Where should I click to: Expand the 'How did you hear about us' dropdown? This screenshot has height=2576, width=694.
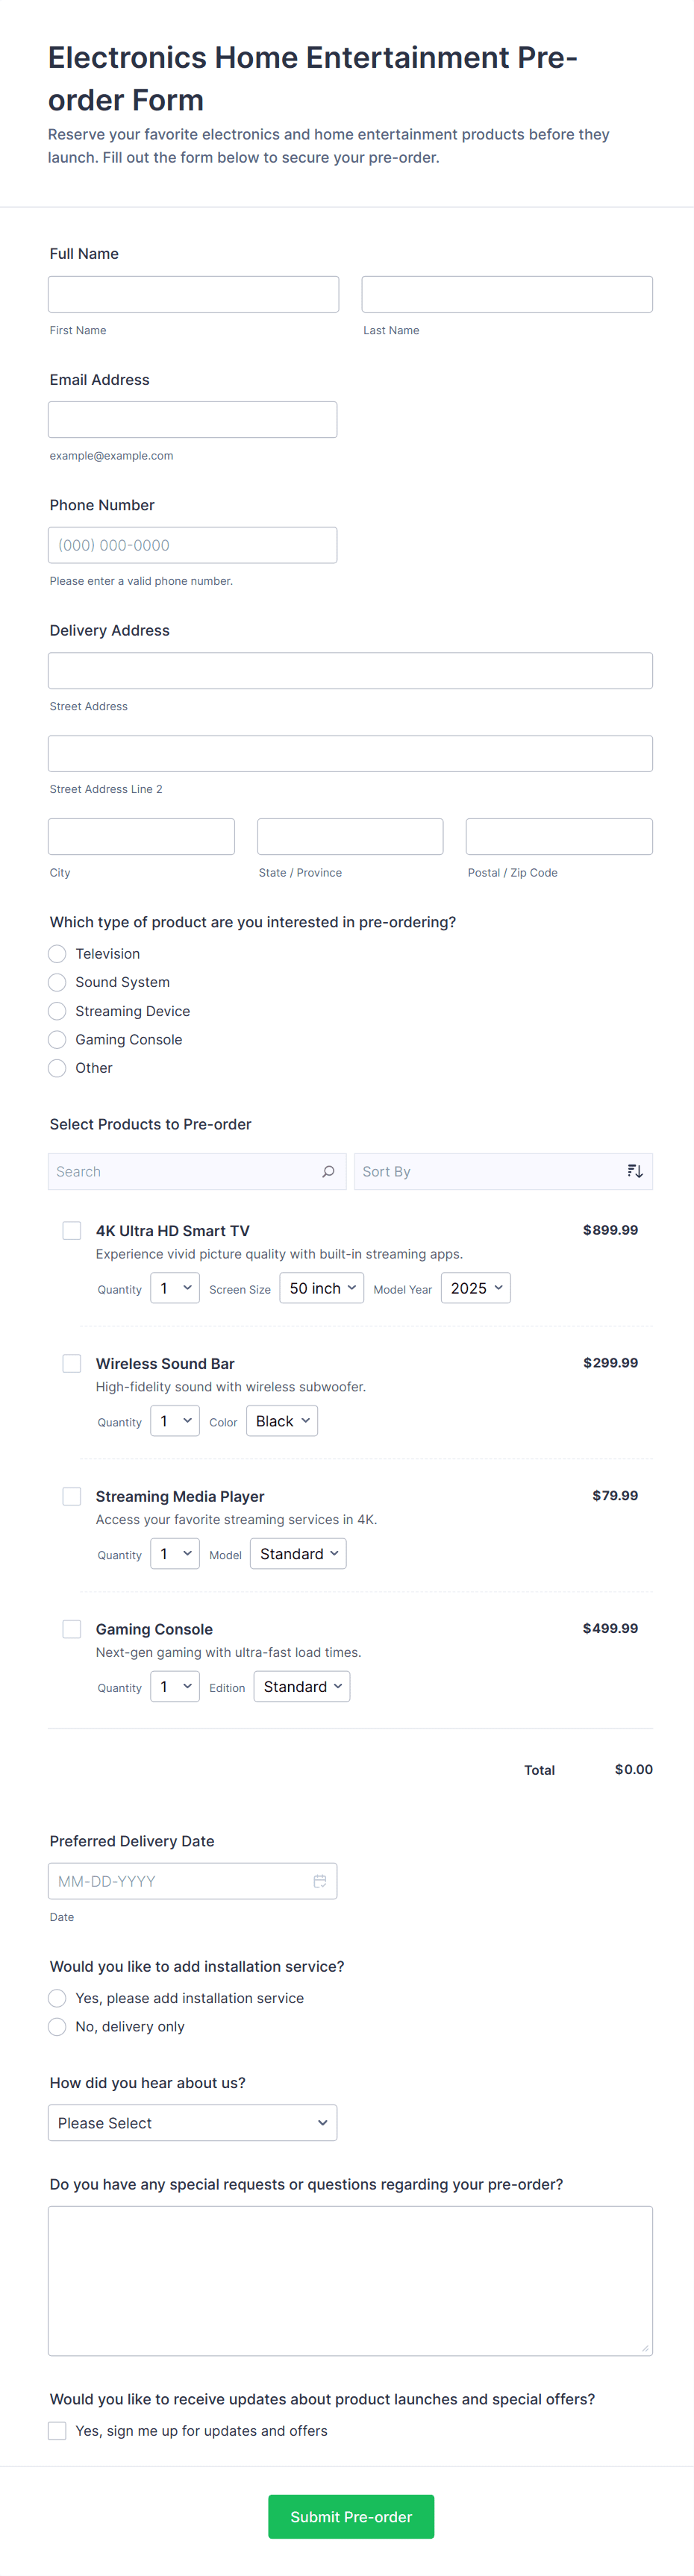tap(192, 2123)
